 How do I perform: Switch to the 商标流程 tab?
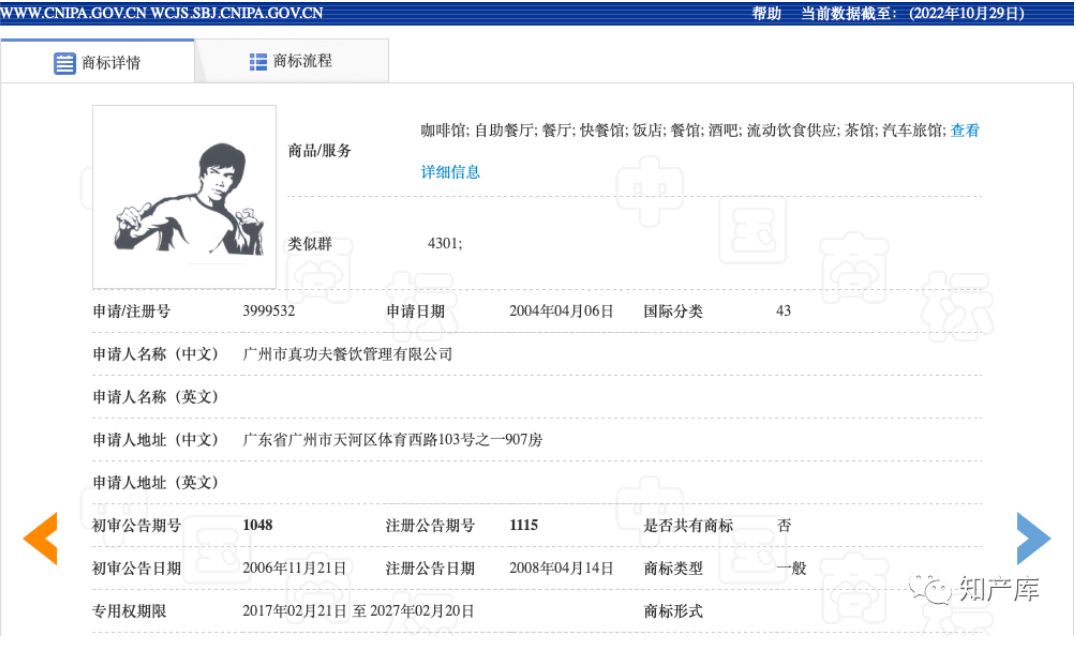click(291, 61)
